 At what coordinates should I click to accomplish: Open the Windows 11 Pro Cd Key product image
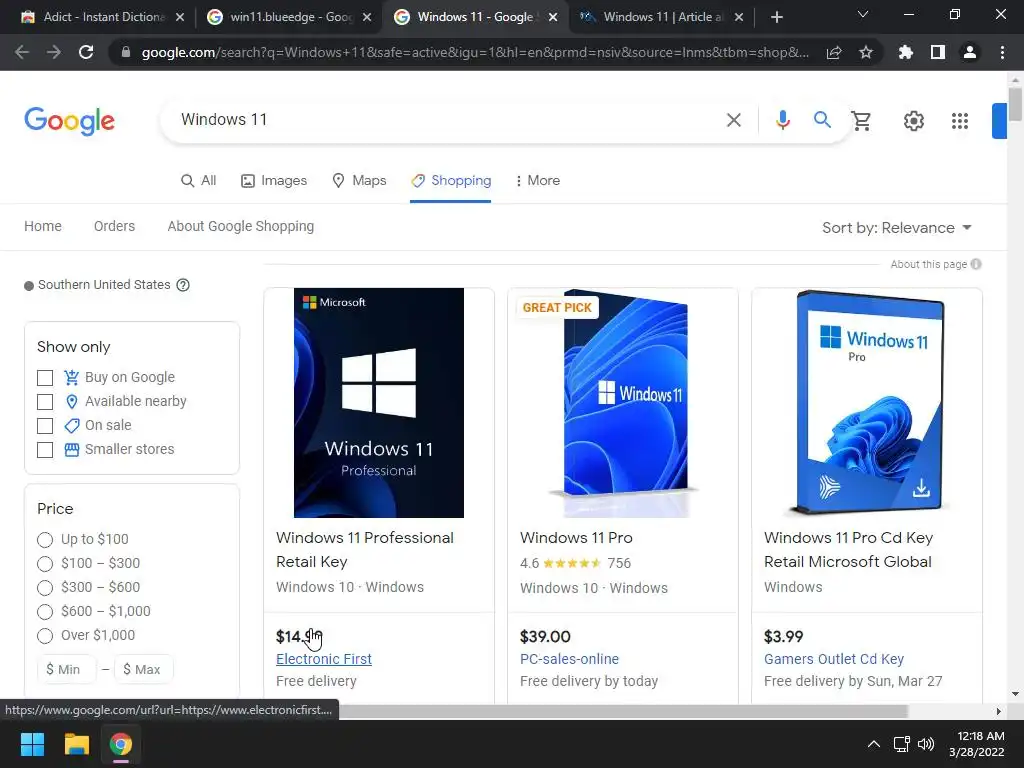coord(867,403)
